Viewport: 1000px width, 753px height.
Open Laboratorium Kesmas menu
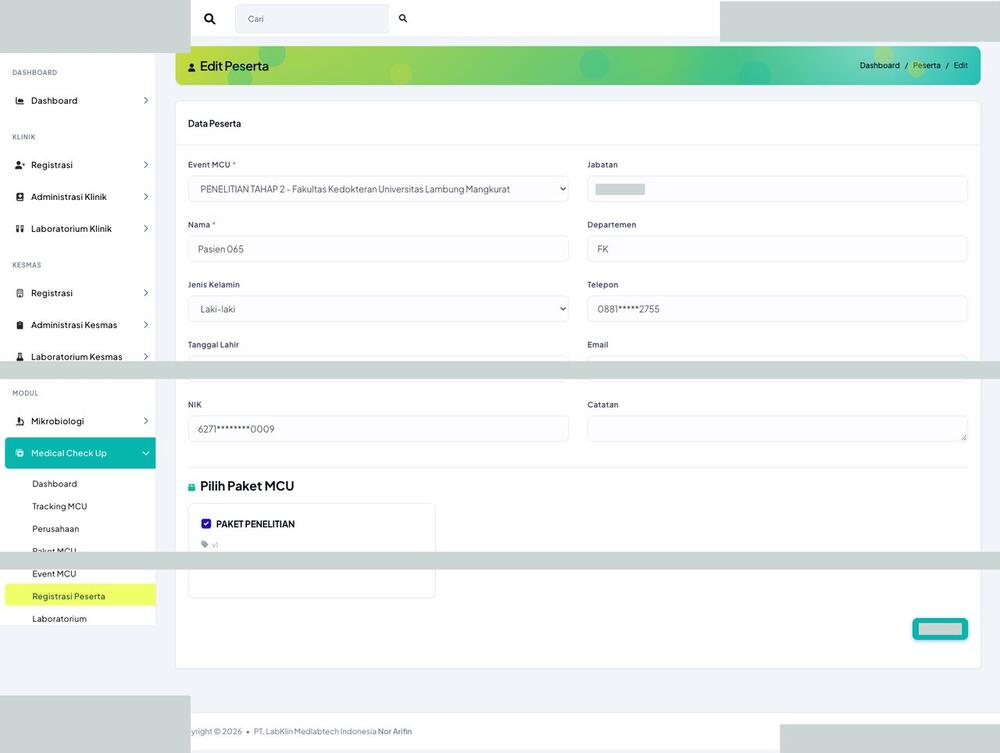(x=80, y=356)
